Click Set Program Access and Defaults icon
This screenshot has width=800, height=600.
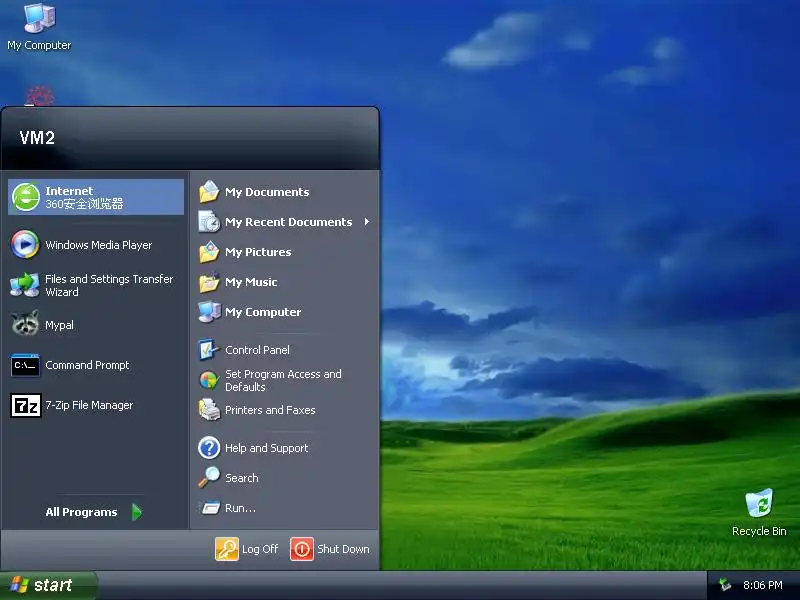(x=209, y=380)
